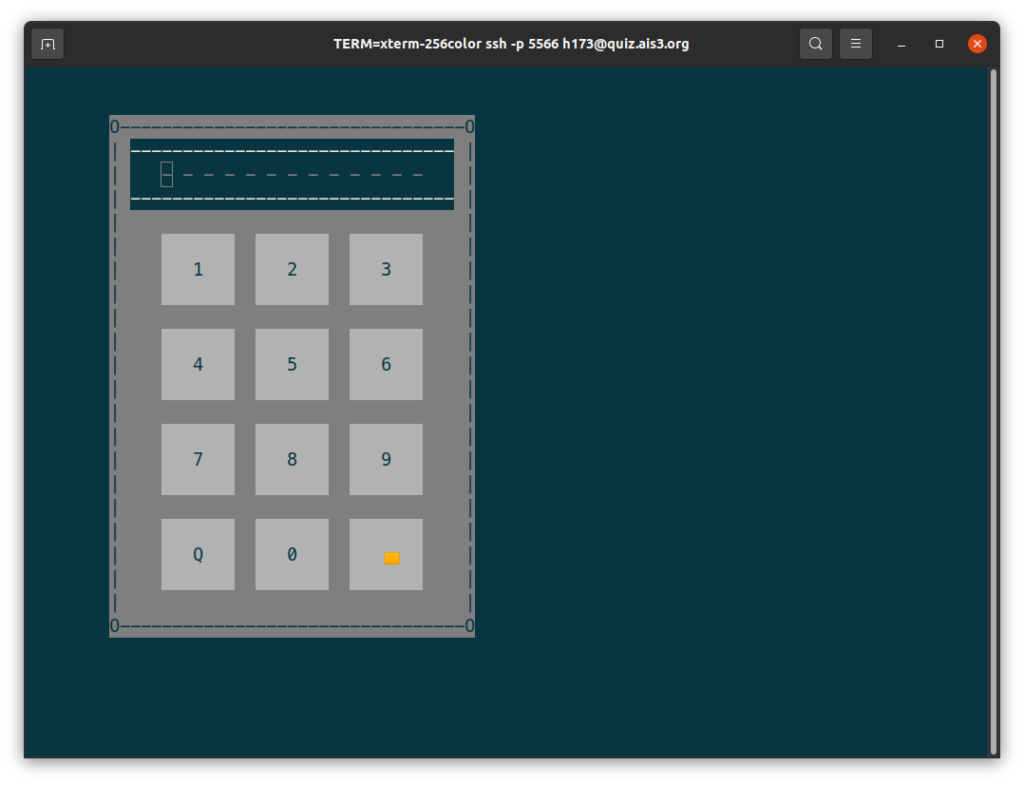Screen dimensions: 1024x785
Task: Open the terminal hamburger menu
Action: click(x=856, y=44)
